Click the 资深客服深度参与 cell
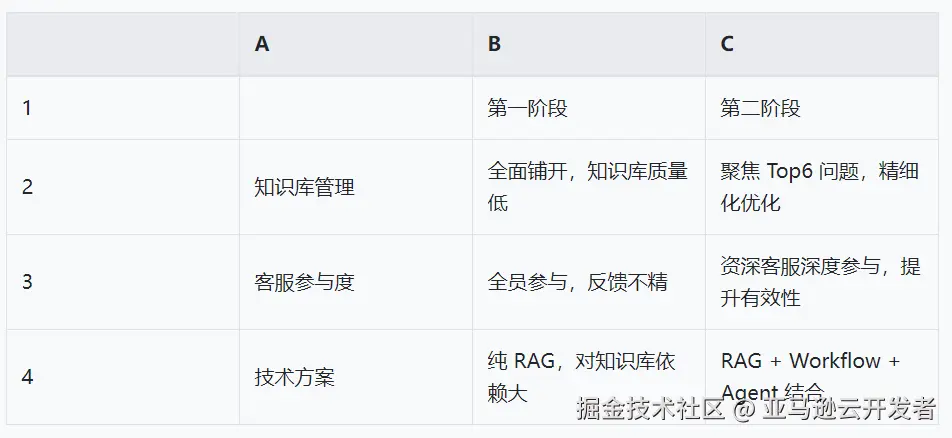 tap(822, 282)
